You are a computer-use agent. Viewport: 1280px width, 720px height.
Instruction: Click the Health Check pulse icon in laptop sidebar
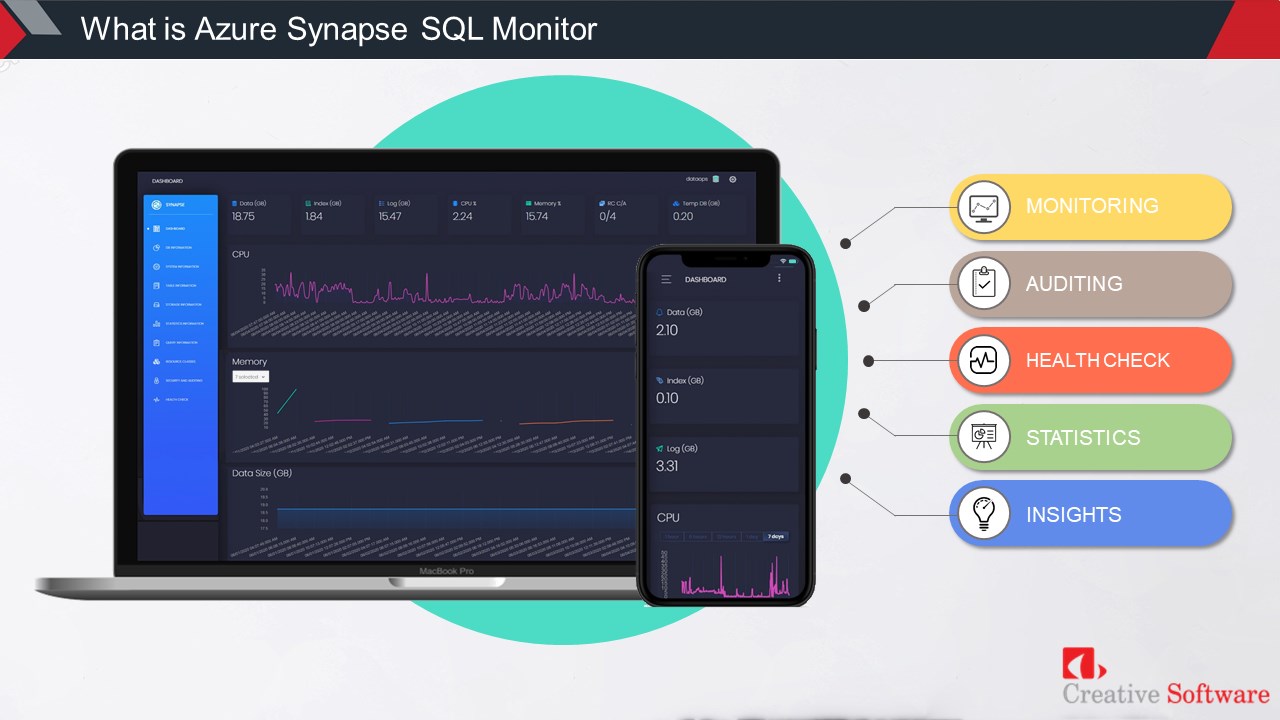[156, 399]
